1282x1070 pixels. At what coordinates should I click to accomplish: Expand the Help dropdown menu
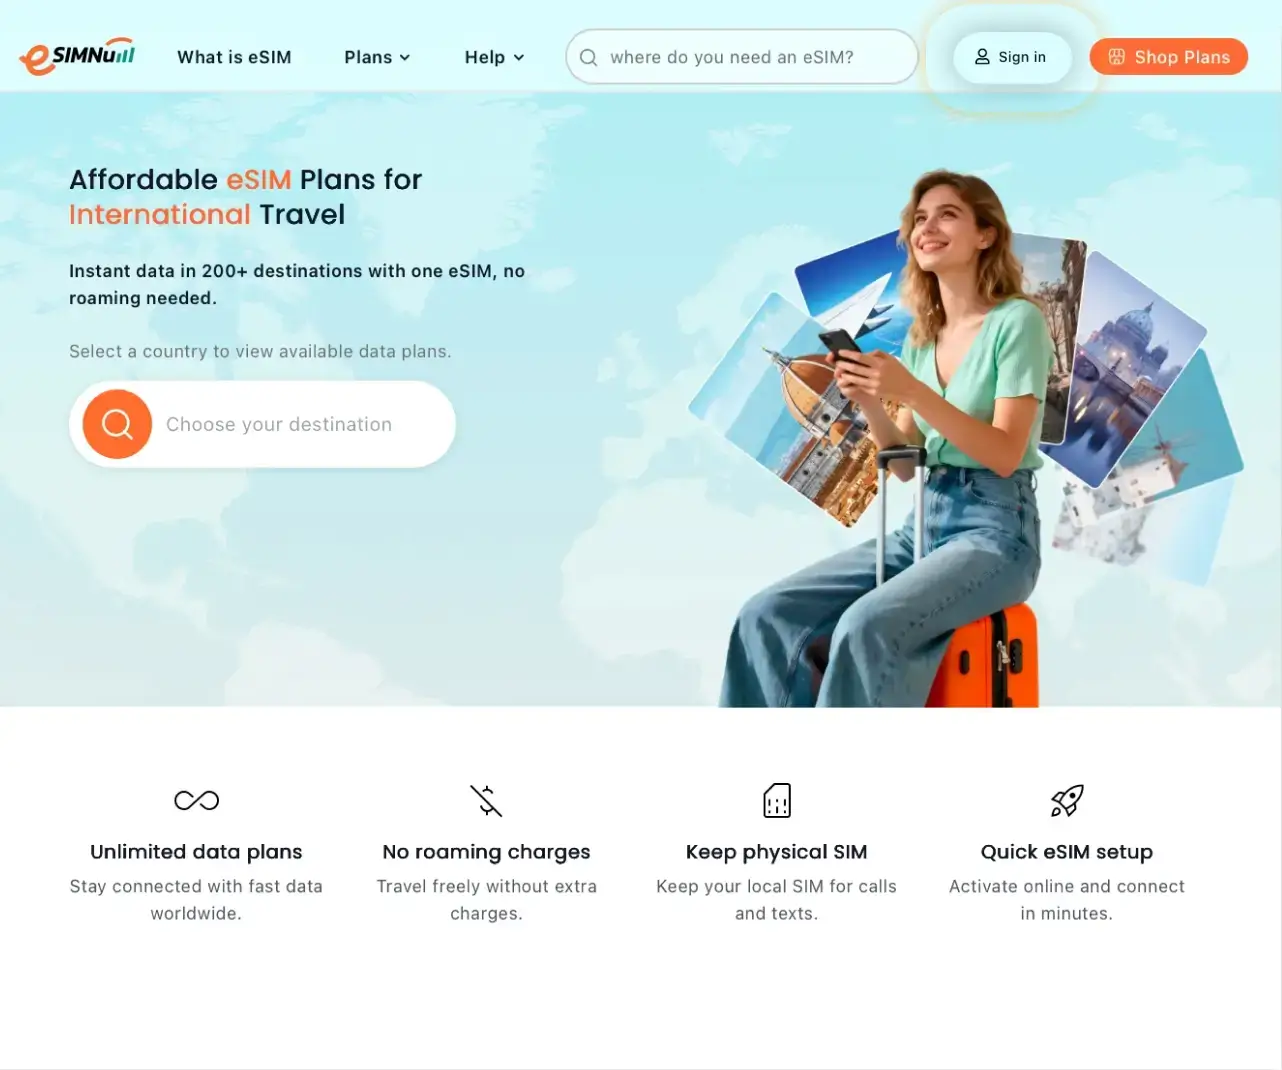coord(494,57)
